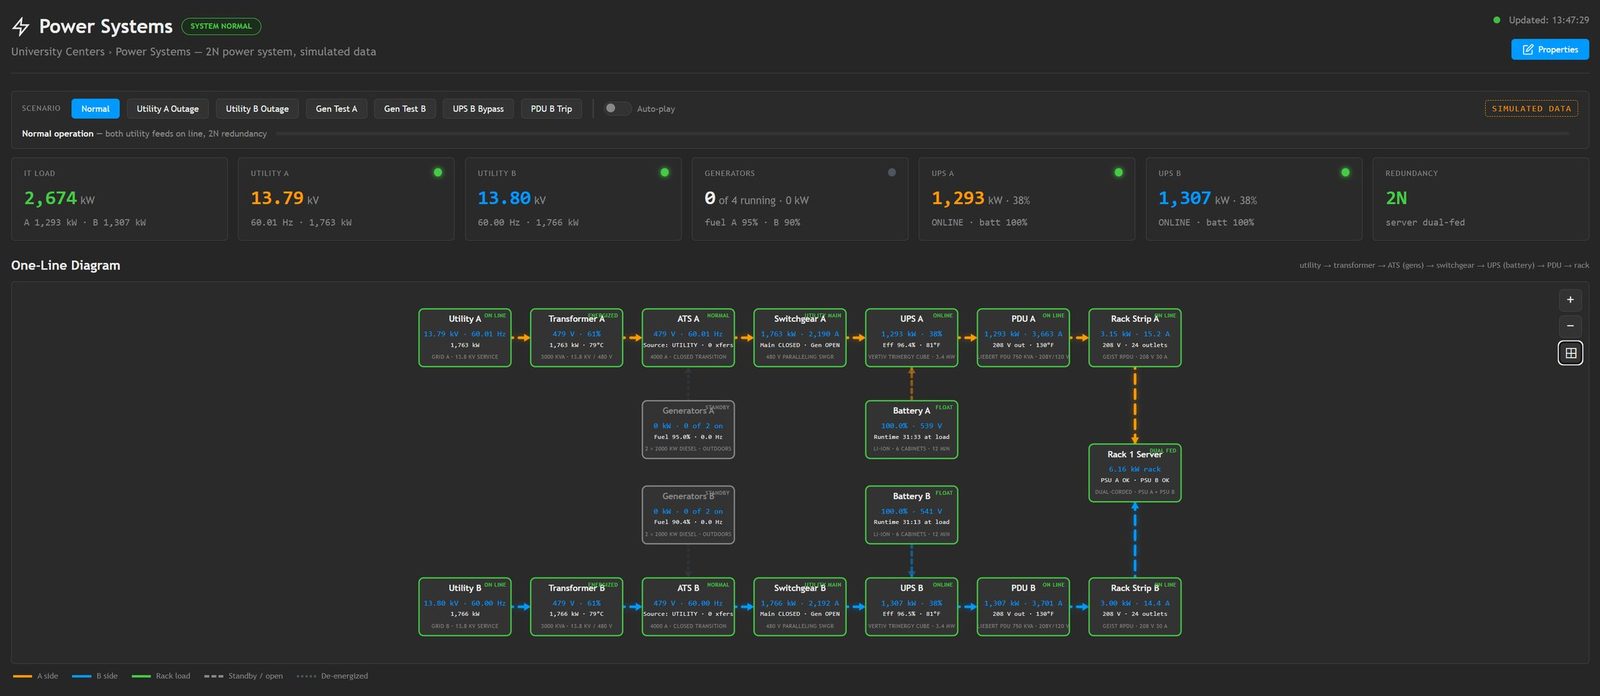The image size is (1600, 696).
Task: Activate the UPS B Bypass scenario
Action: [x=478, y=109]
